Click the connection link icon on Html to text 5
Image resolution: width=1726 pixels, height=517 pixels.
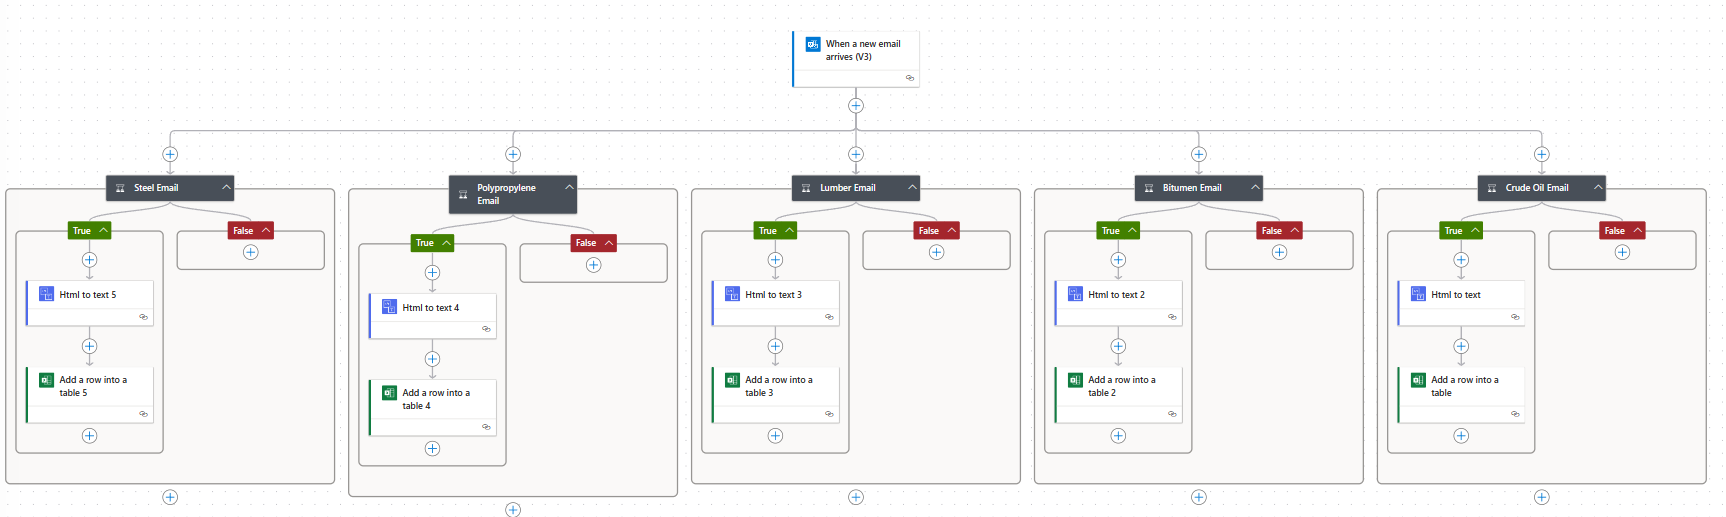143,316
